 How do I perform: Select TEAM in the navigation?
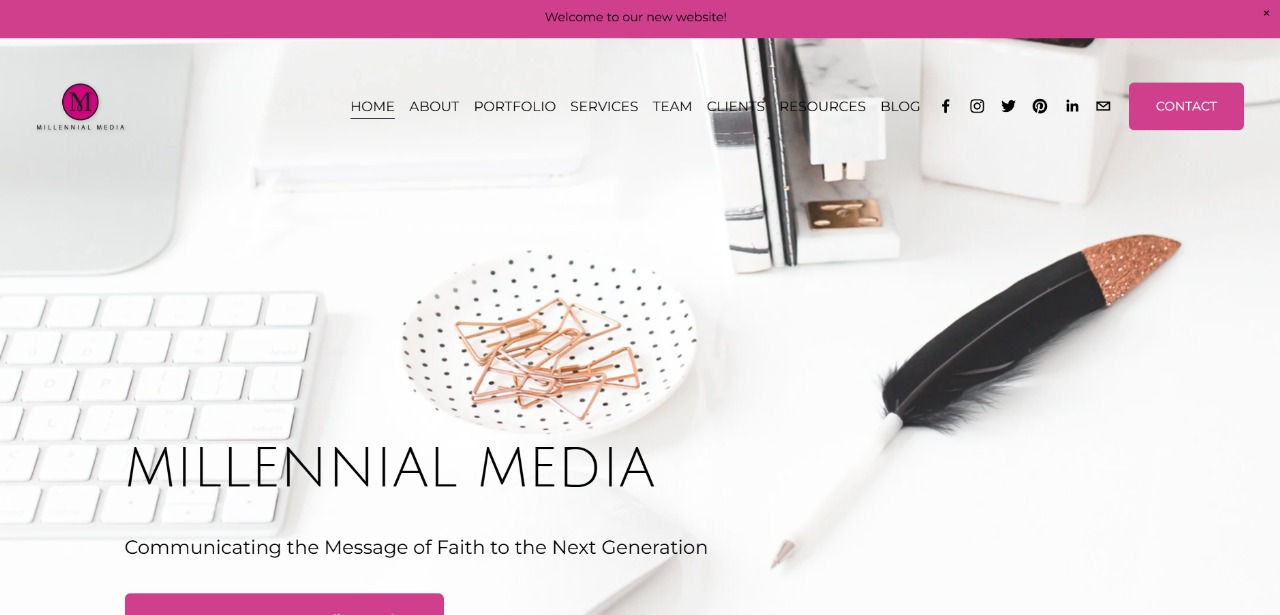(x=672, y=106)
